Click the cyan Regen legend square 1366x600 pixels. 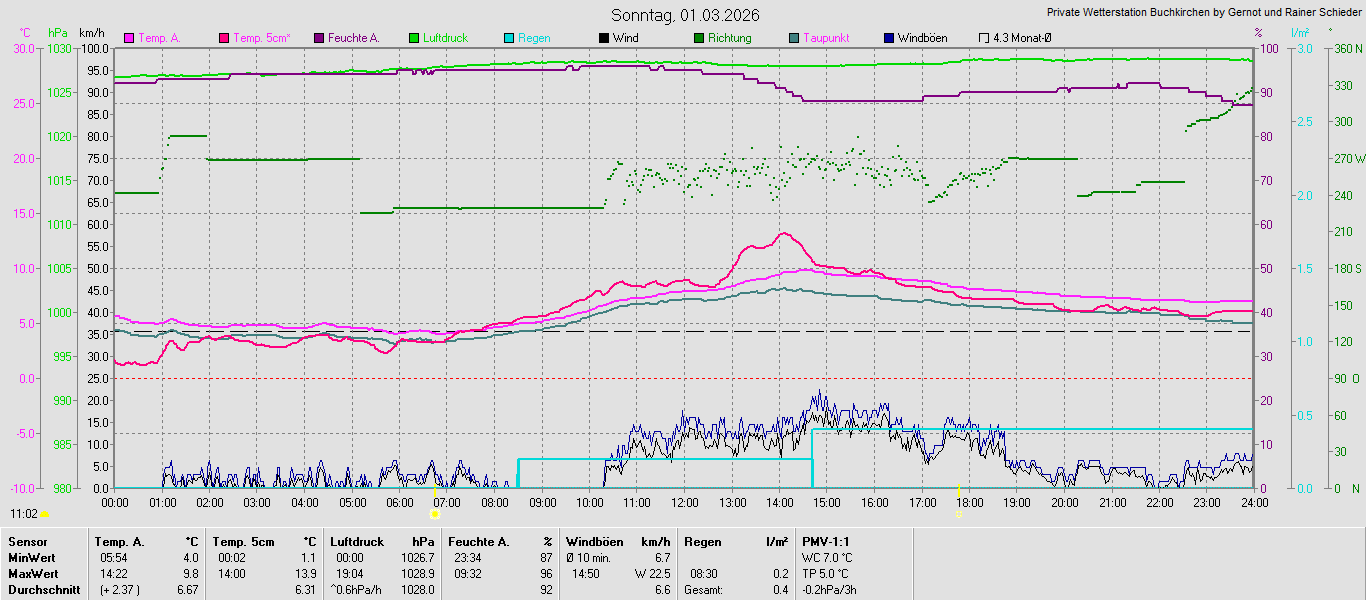[509, 38]
